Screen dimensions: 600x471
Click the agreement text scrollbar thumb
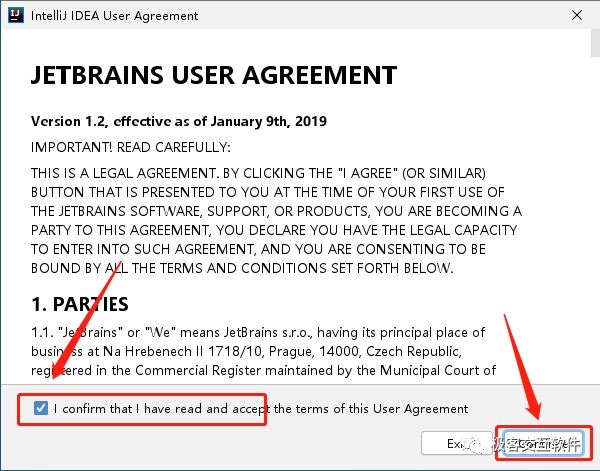point(595,43)
